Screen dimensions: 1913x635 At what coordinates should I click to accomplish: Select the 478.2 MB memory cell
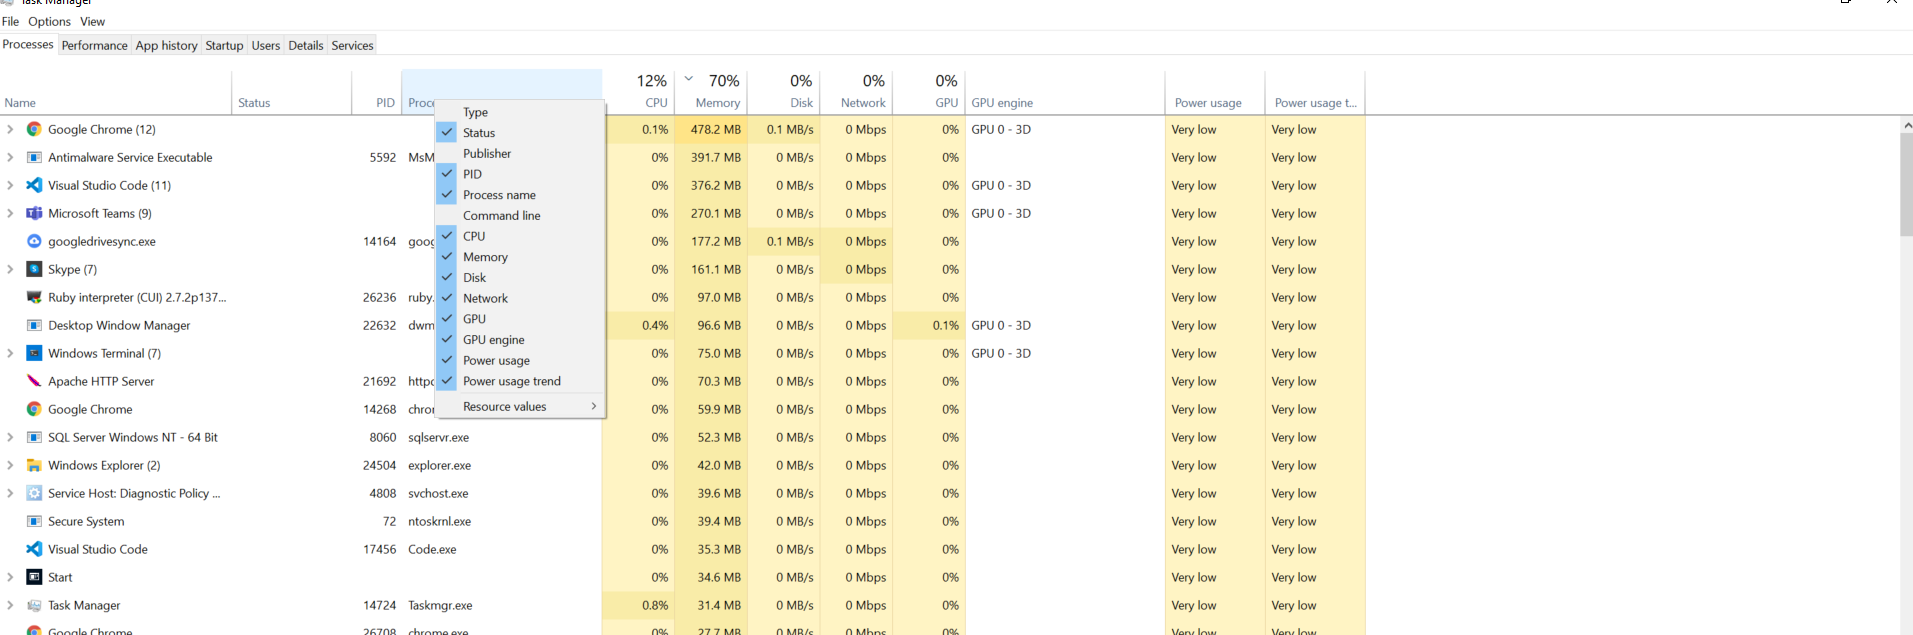click(710, 129)
